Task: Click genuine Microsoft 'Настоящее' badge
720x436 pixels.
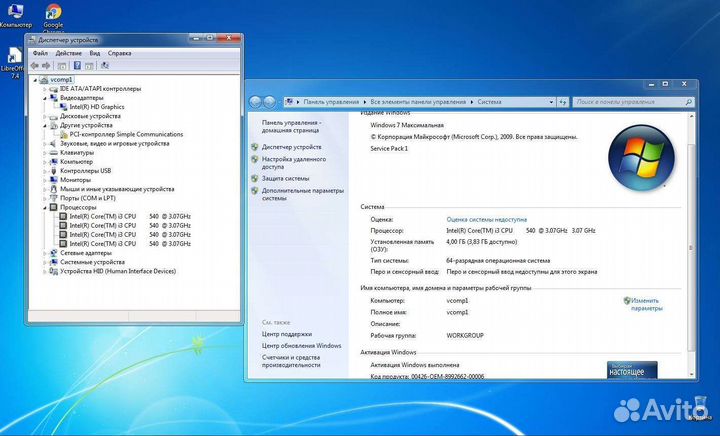Action: (x=632, y=369)
